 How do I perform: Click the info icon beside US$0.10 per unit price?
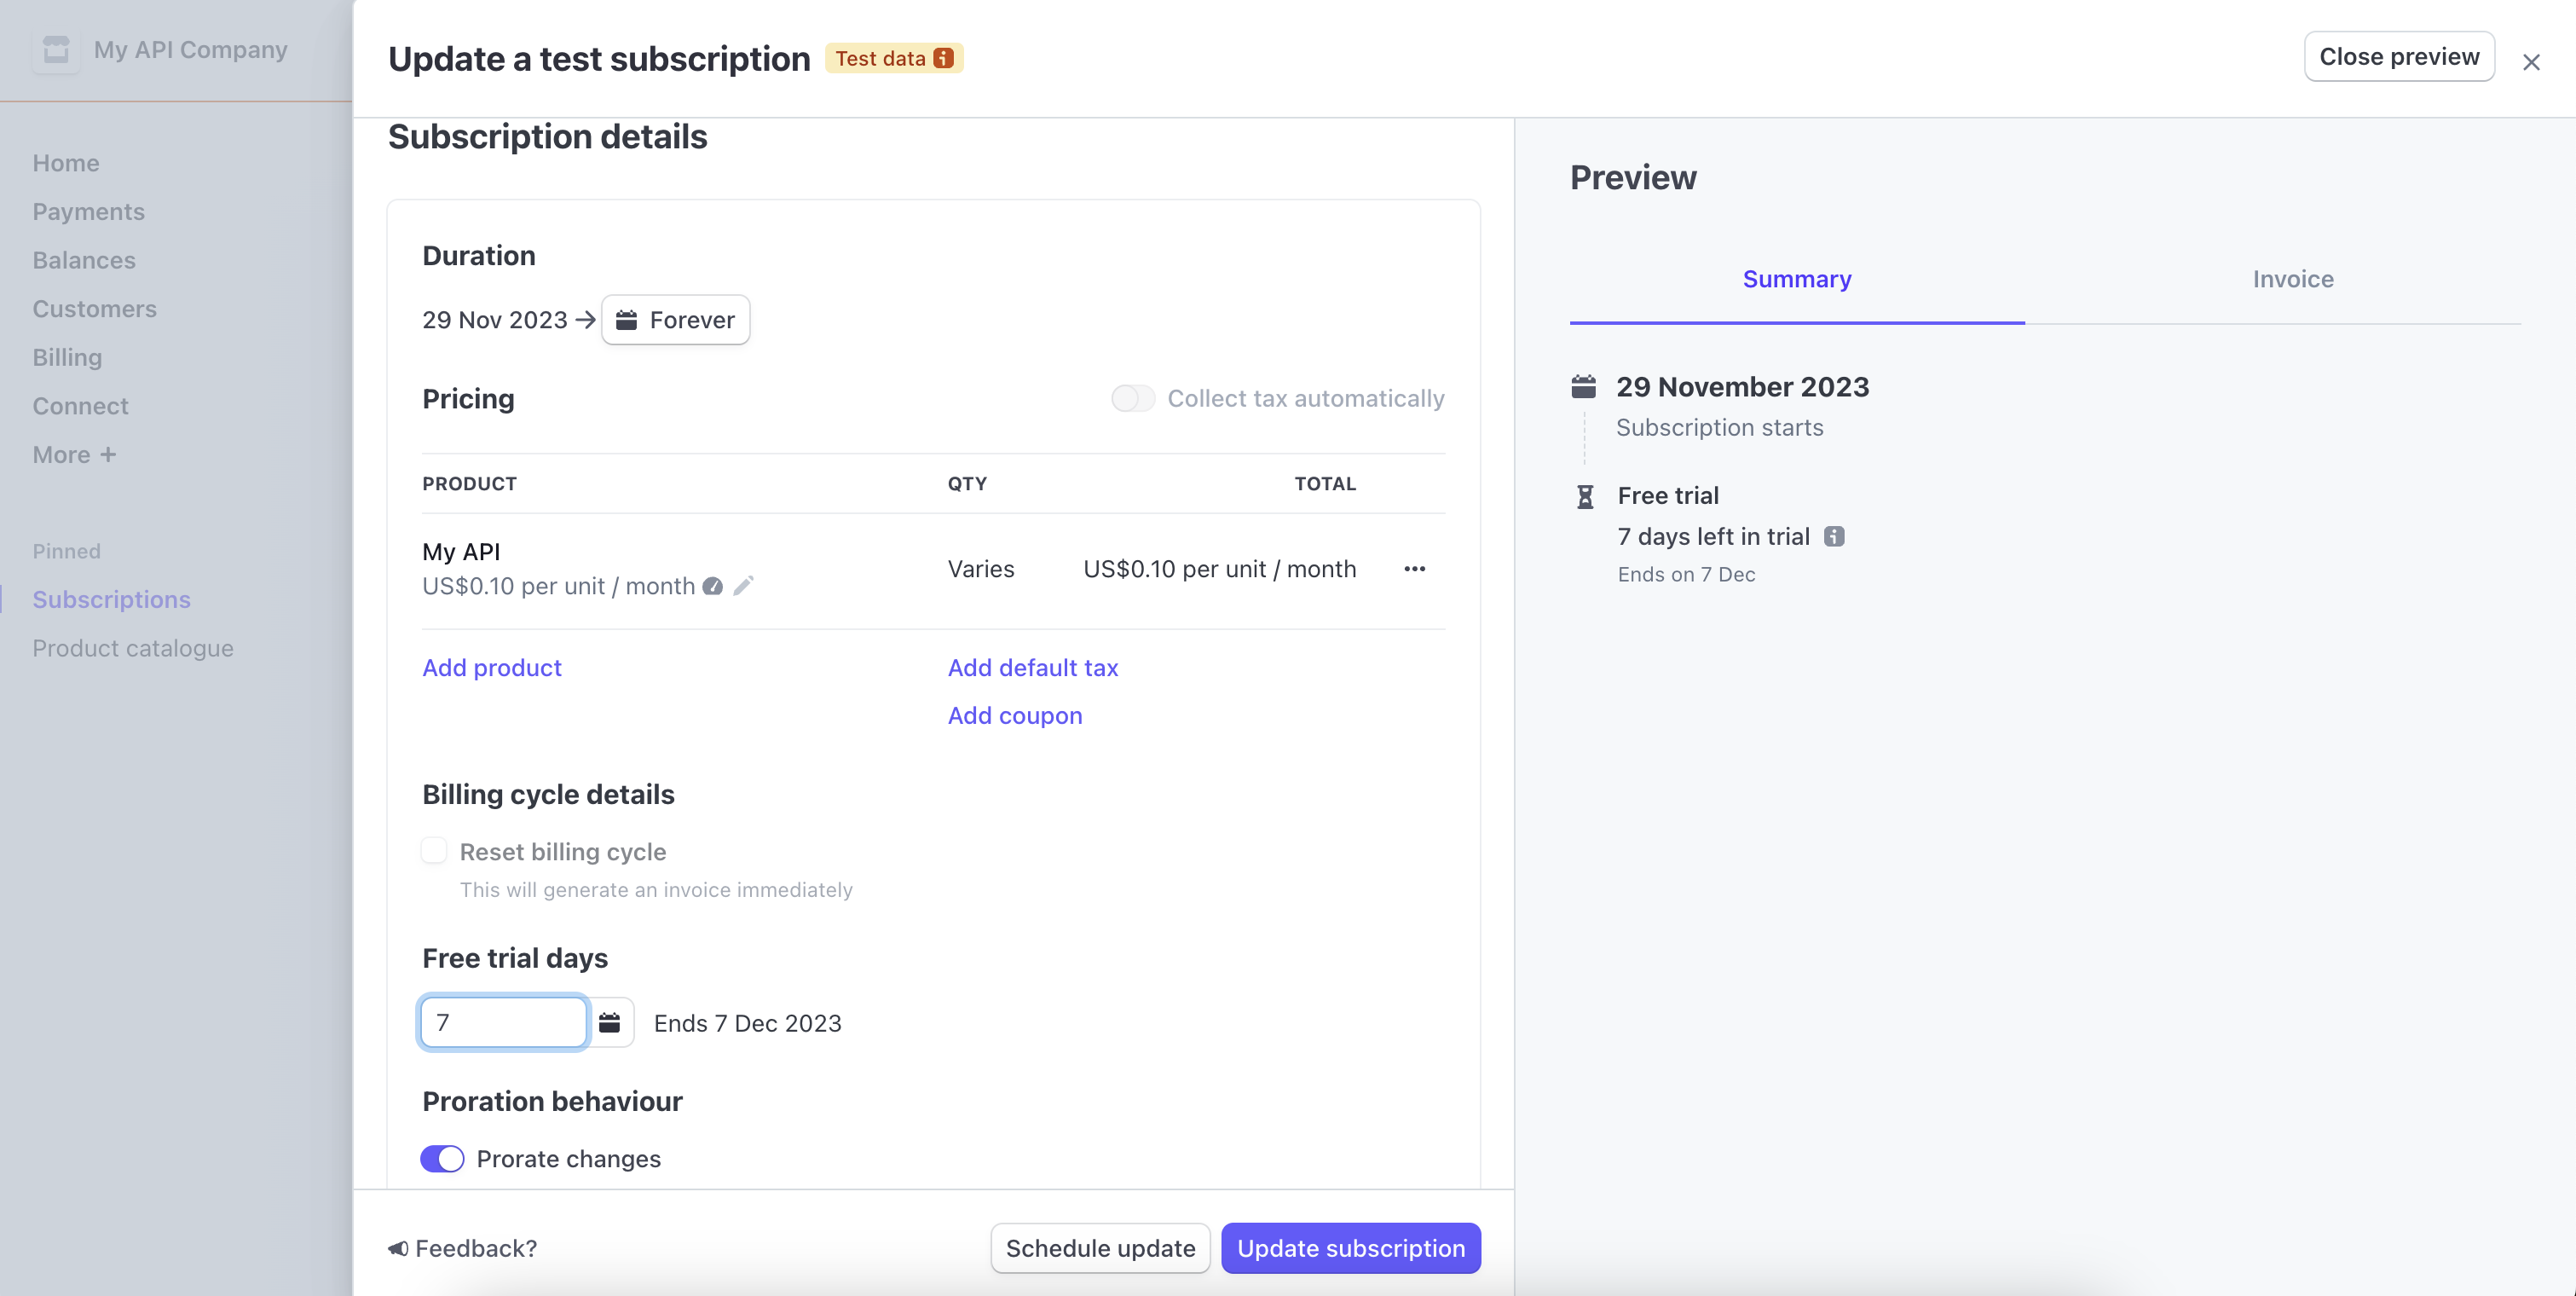[x=712, y=587]
